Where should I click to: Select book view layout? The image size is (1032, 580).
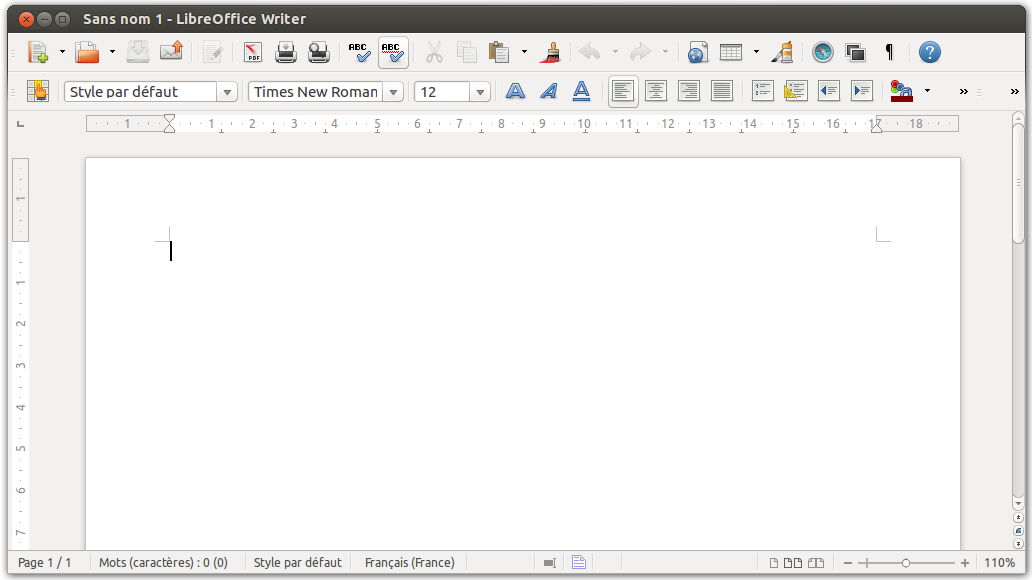pos(816,563)
